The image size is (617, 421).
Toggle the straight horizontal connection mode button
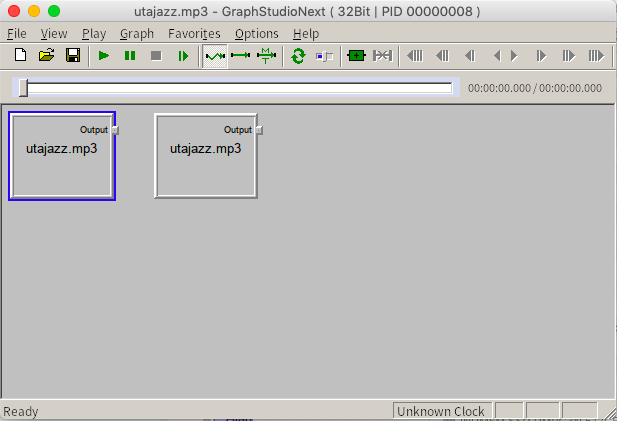tap(240, 56)
